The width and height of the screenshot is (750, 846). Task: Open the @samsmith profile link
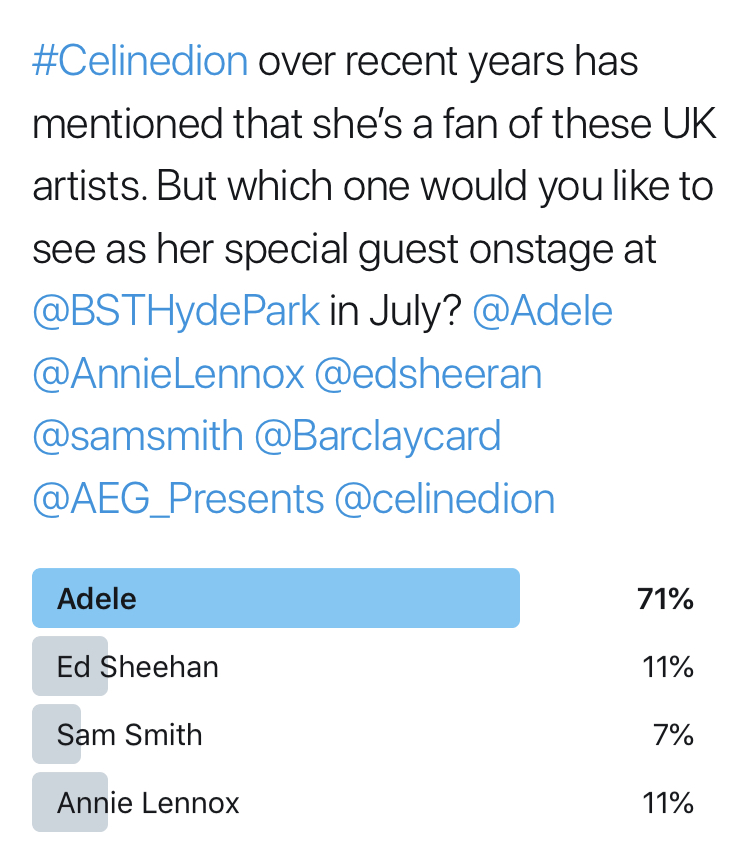click(x=138, y=436)
